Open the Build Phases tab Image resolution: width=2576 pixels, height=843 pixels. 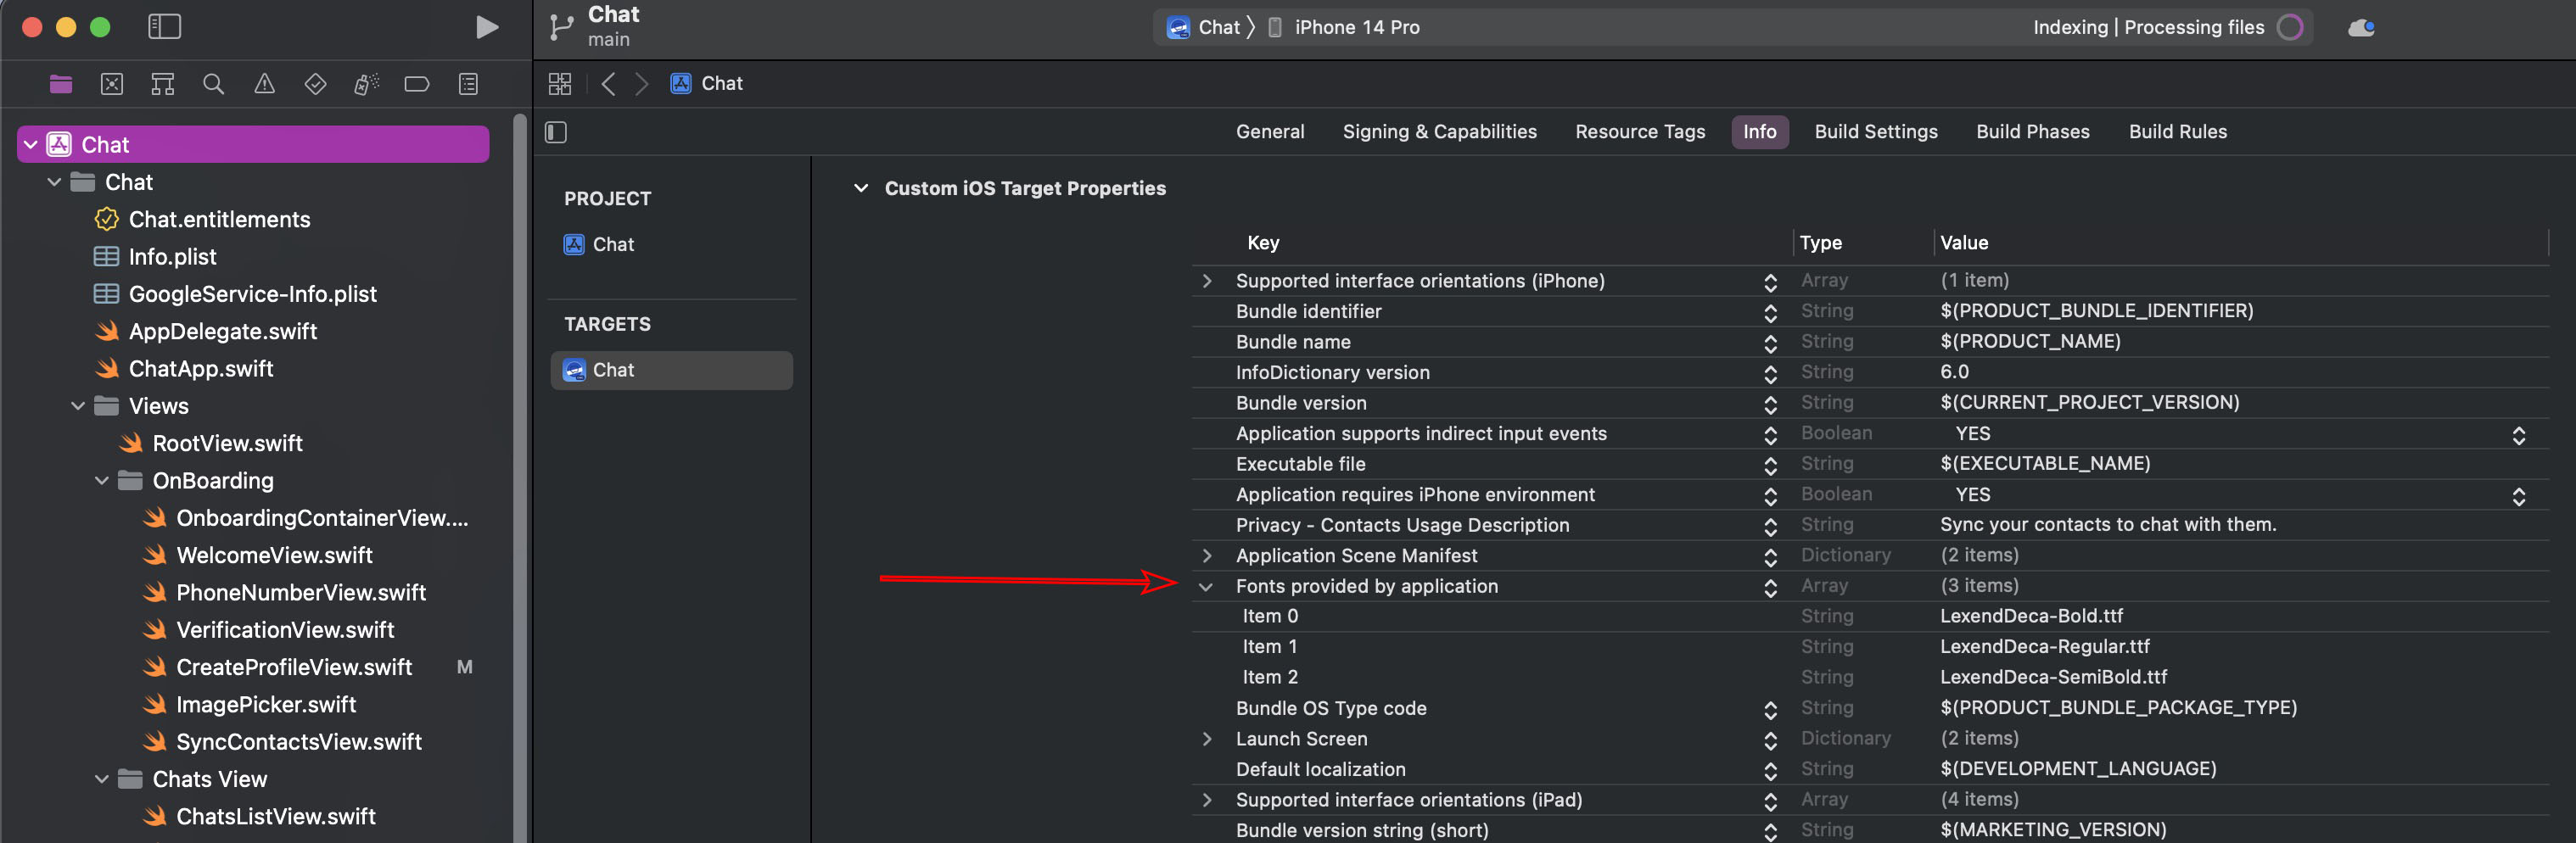pyautogui.click(x=2032, y=132)
